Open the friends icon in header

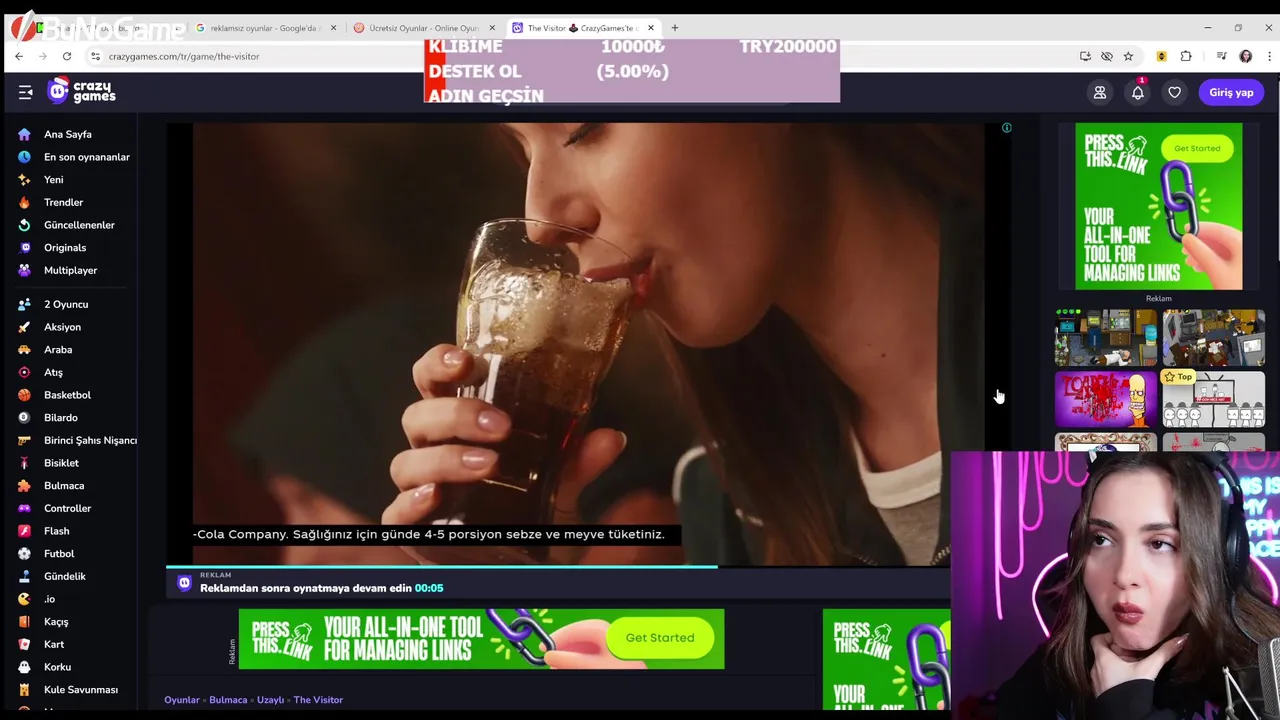click(x=1100, y=92)
